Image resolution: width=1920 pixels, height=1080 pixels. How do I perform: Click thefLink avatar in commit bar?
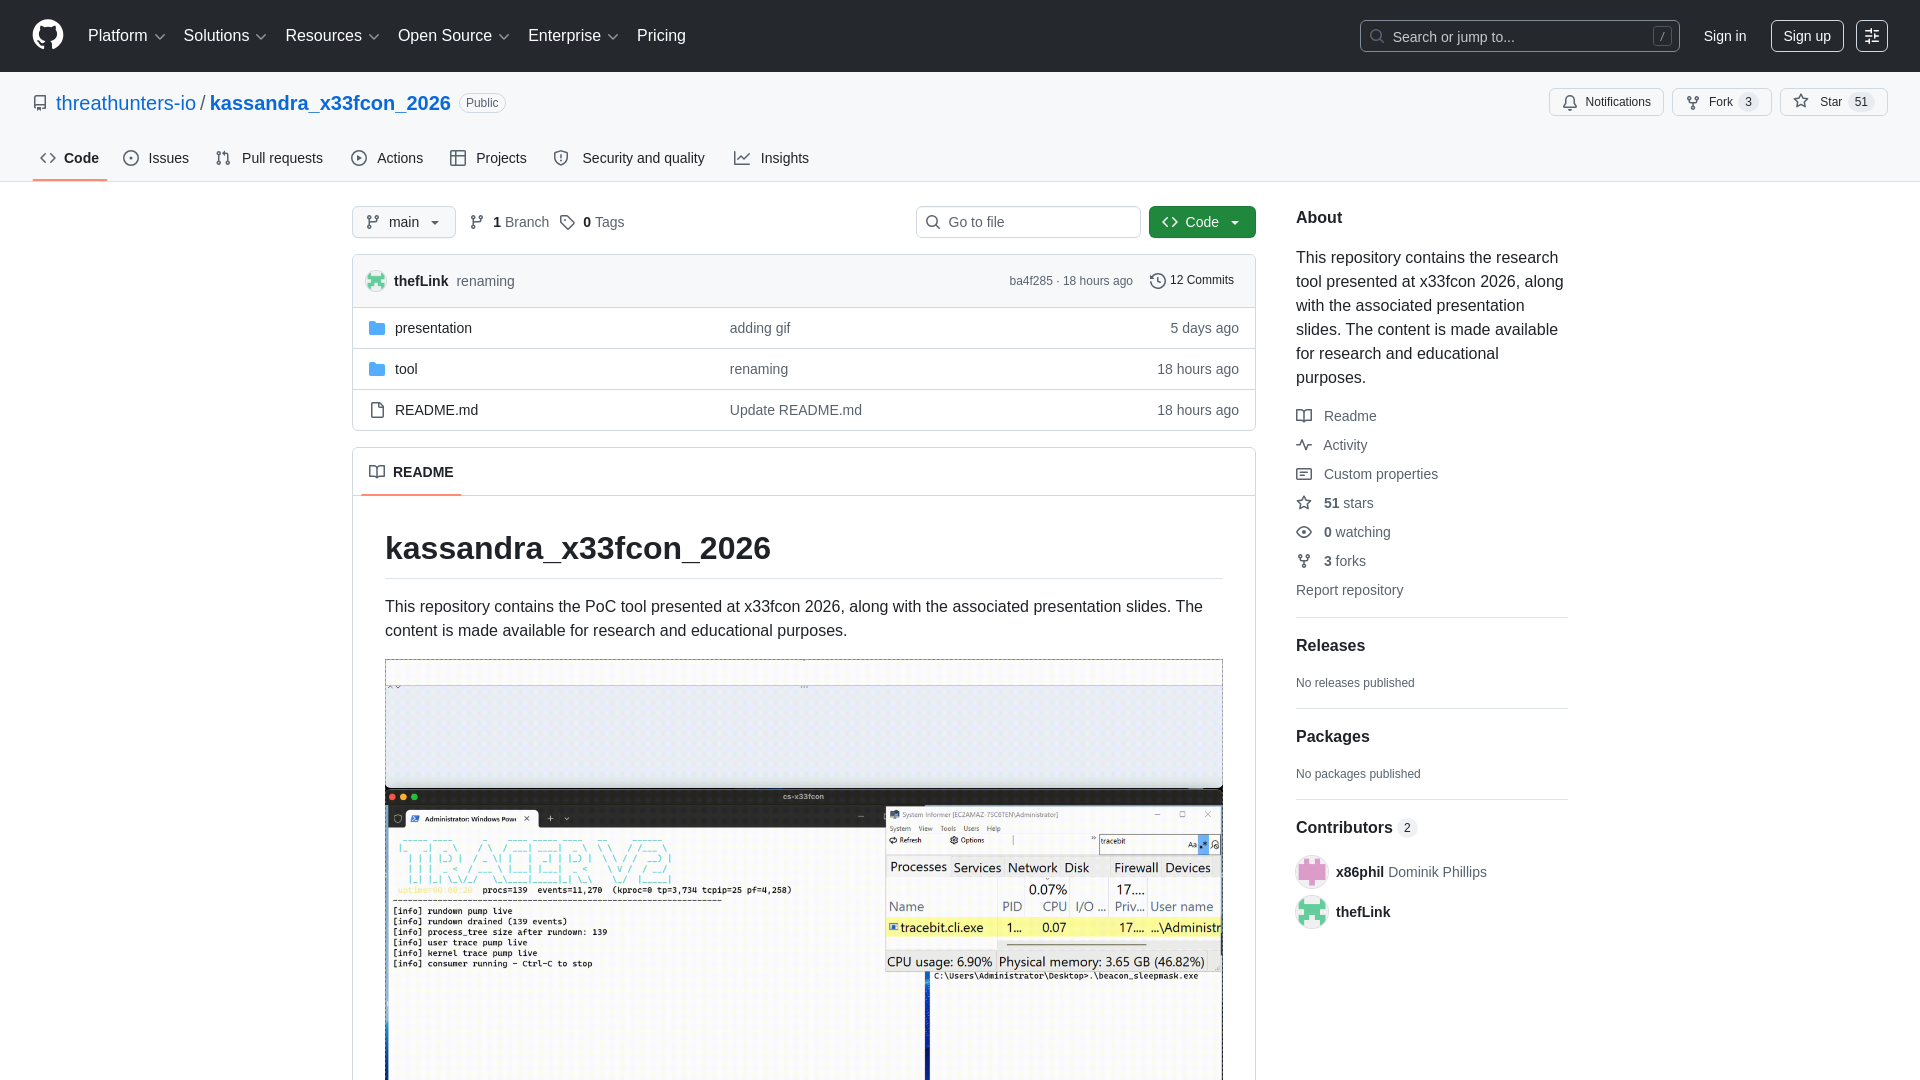pyautogui.click(x=376, y=281)
